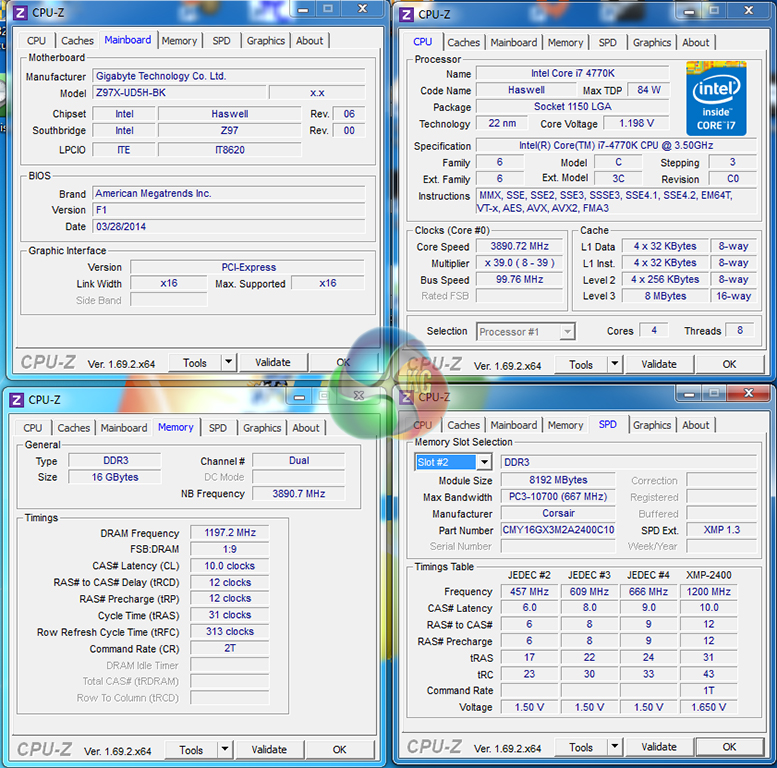
Task: Click the Corsair manufacturer value
Action: tap(558, 513)
